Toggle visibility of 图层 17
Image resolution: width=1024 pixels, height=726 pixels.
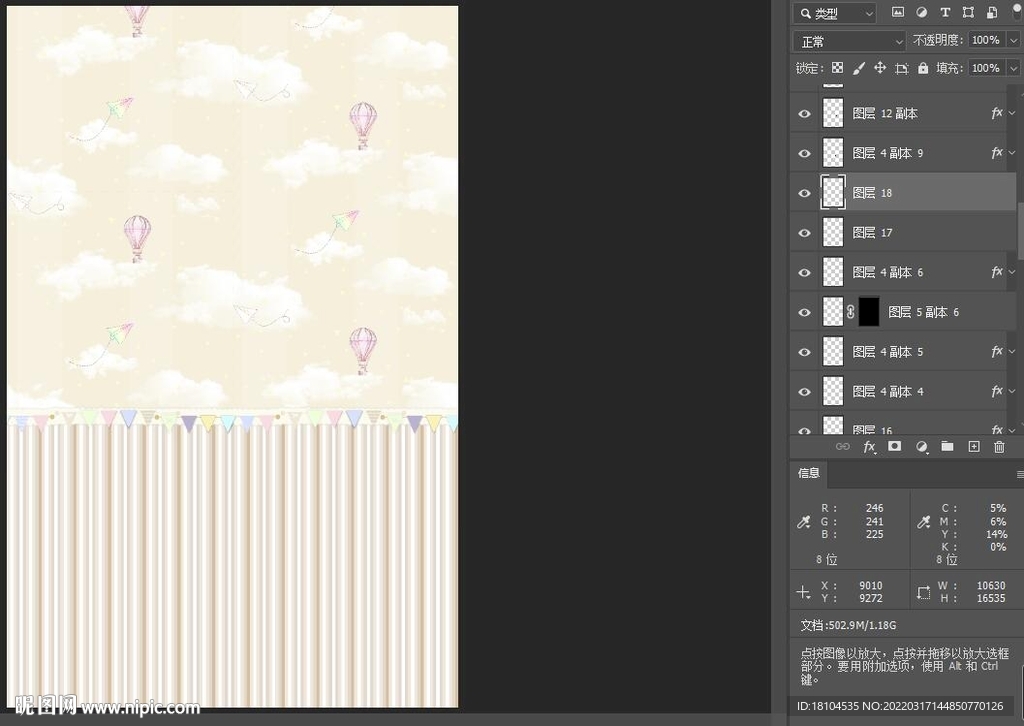pyautogui.click(x=804, y=233)
